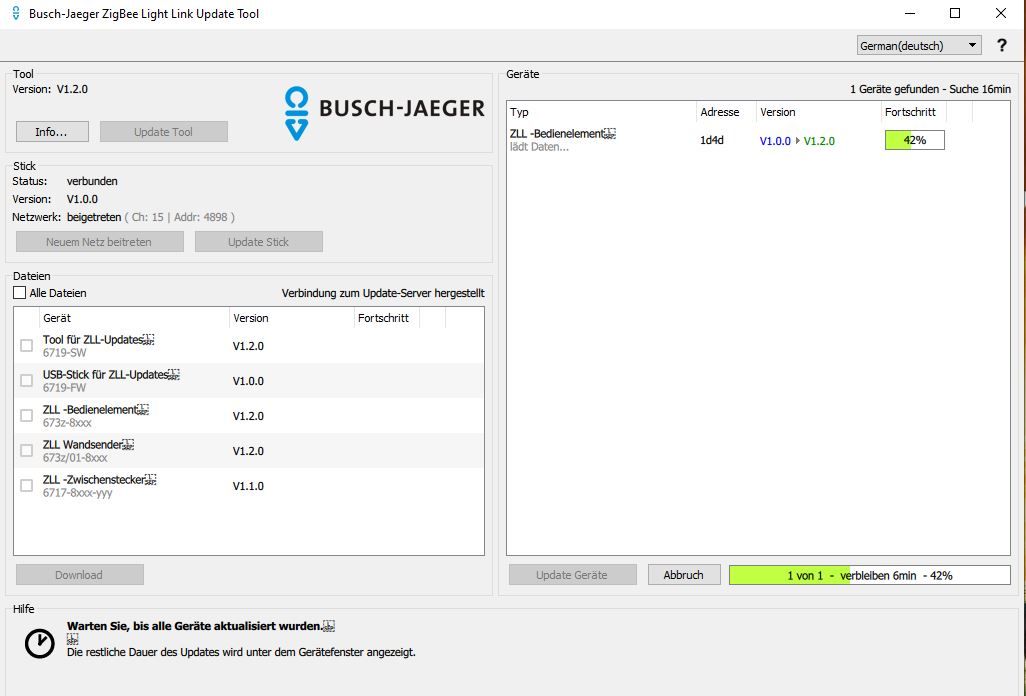Click Fortschritt column header in Dateien table

click(387, 318)
